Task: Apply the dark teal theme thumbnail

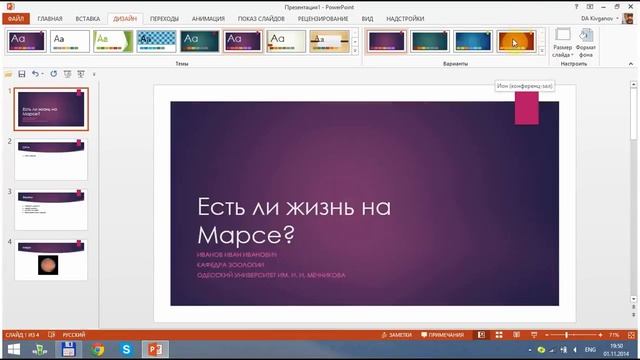Action: (200, 41)
